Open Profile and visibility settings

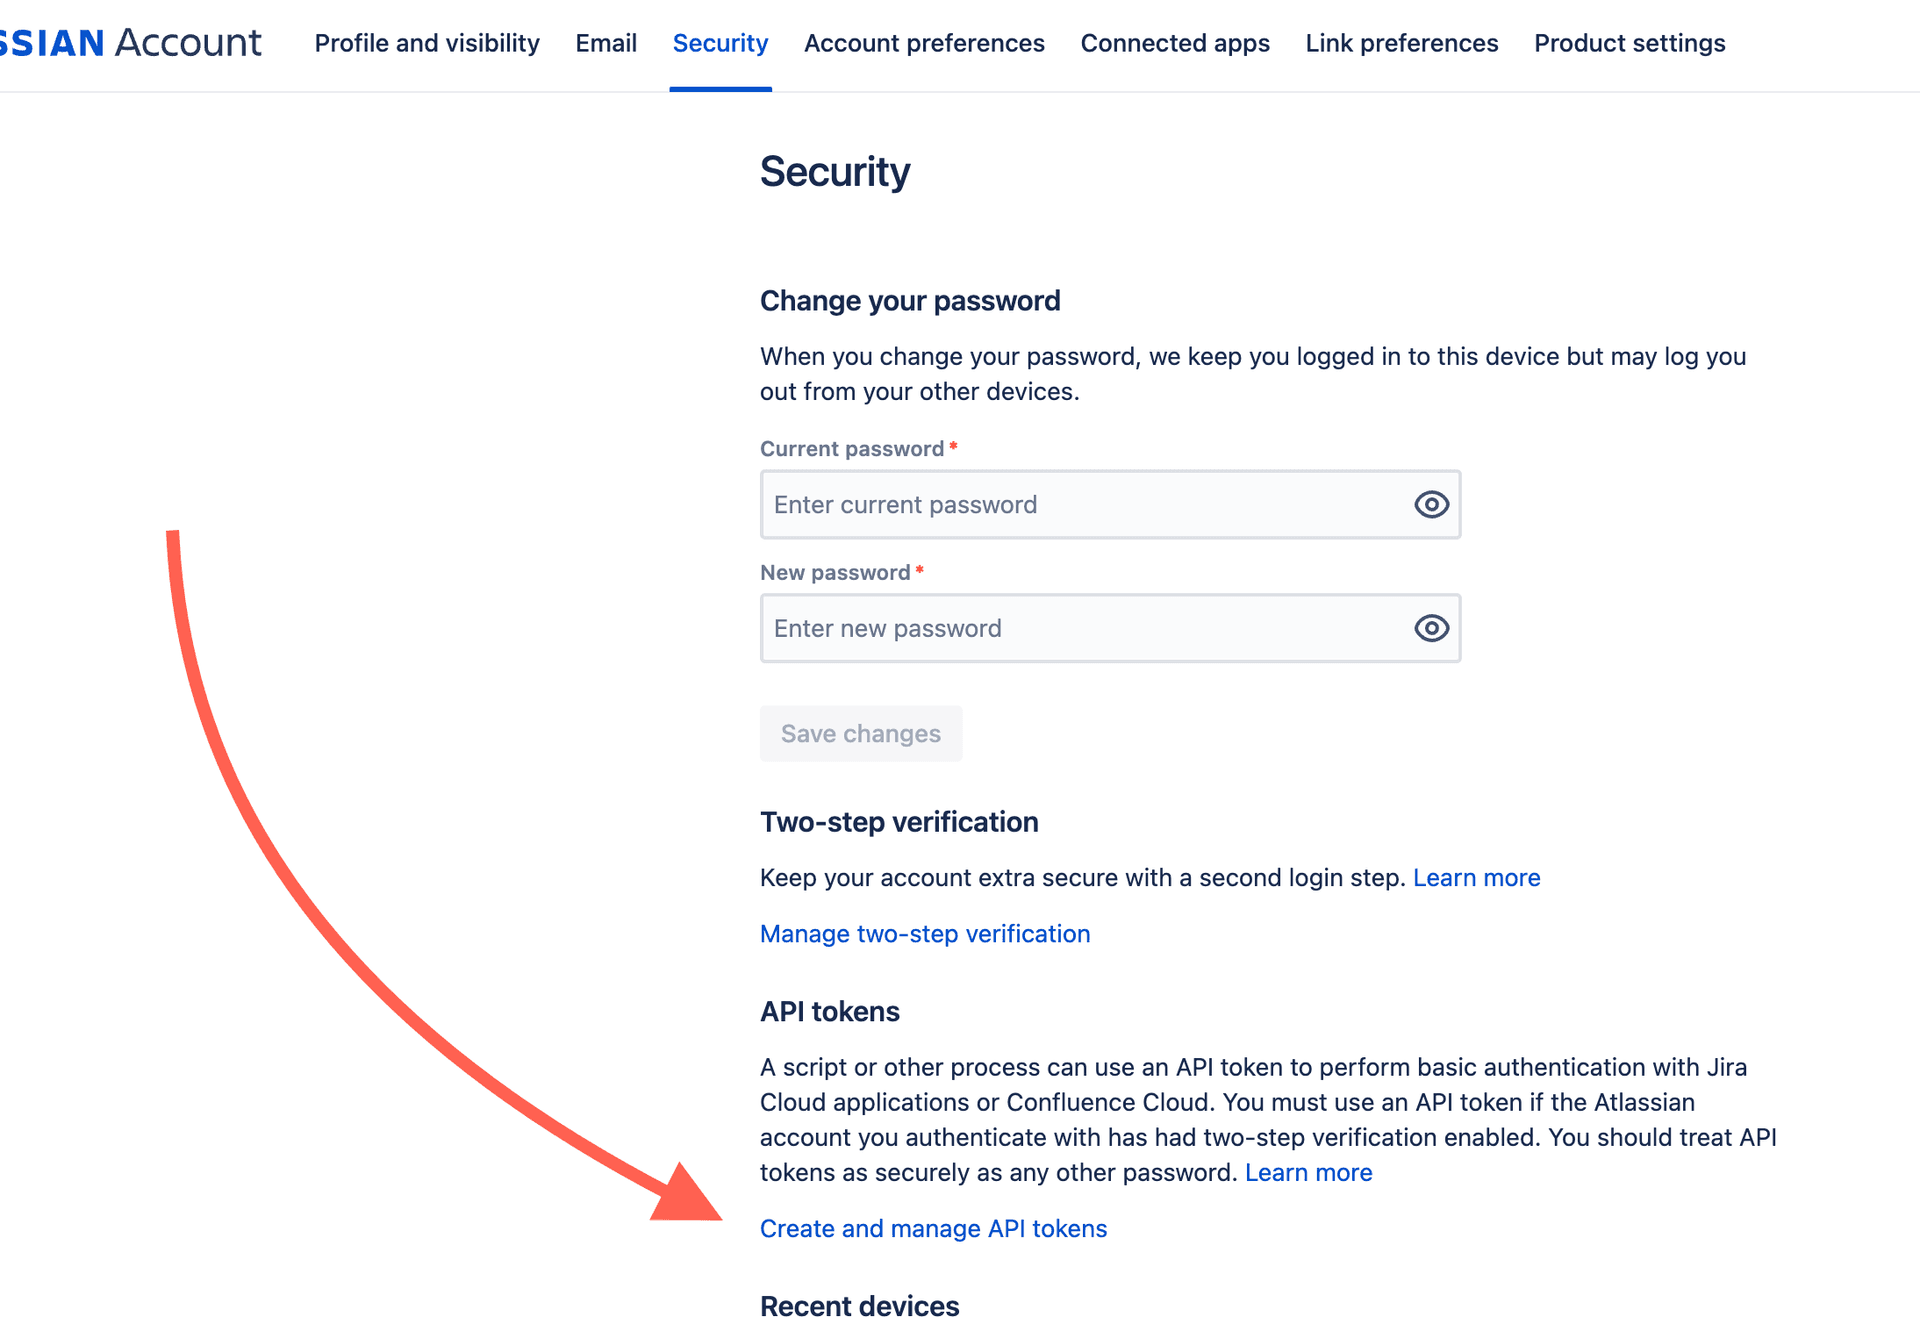coord(426,43)
